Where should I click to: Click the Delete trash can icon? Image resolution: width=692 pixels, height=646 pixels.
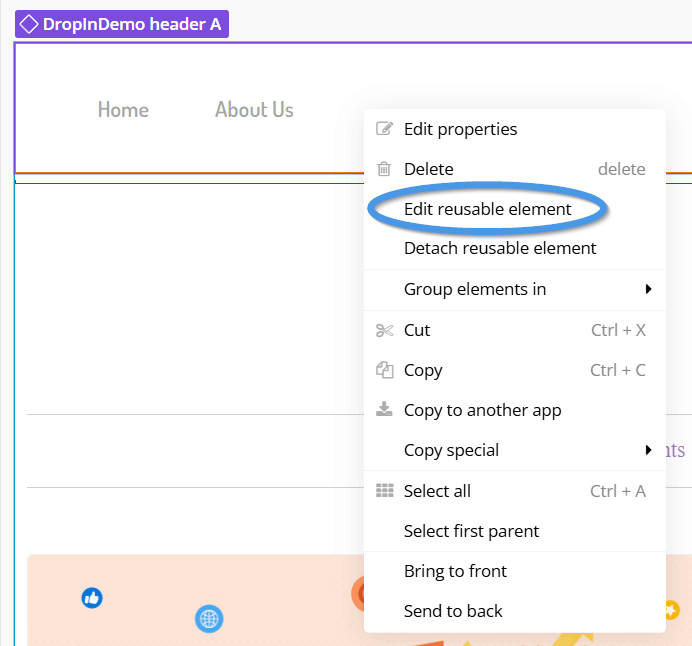384,169
